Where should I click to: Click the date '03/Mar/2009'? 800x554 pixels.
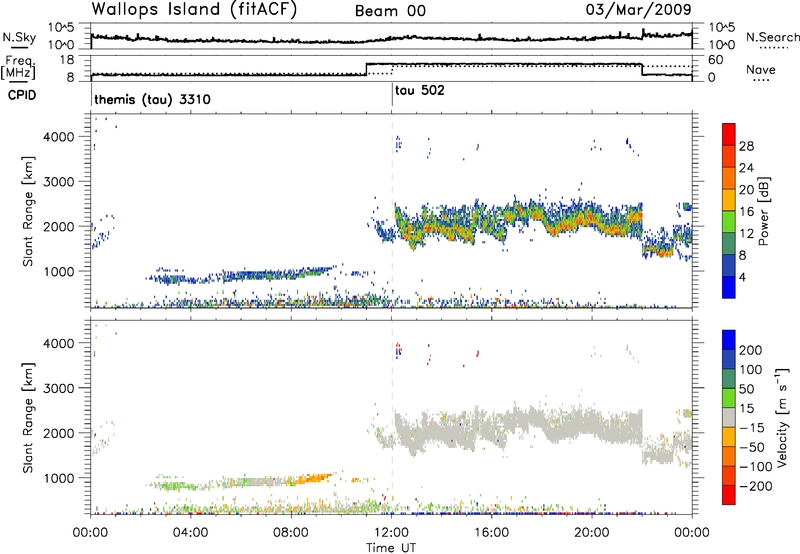(x=638, y=9)
